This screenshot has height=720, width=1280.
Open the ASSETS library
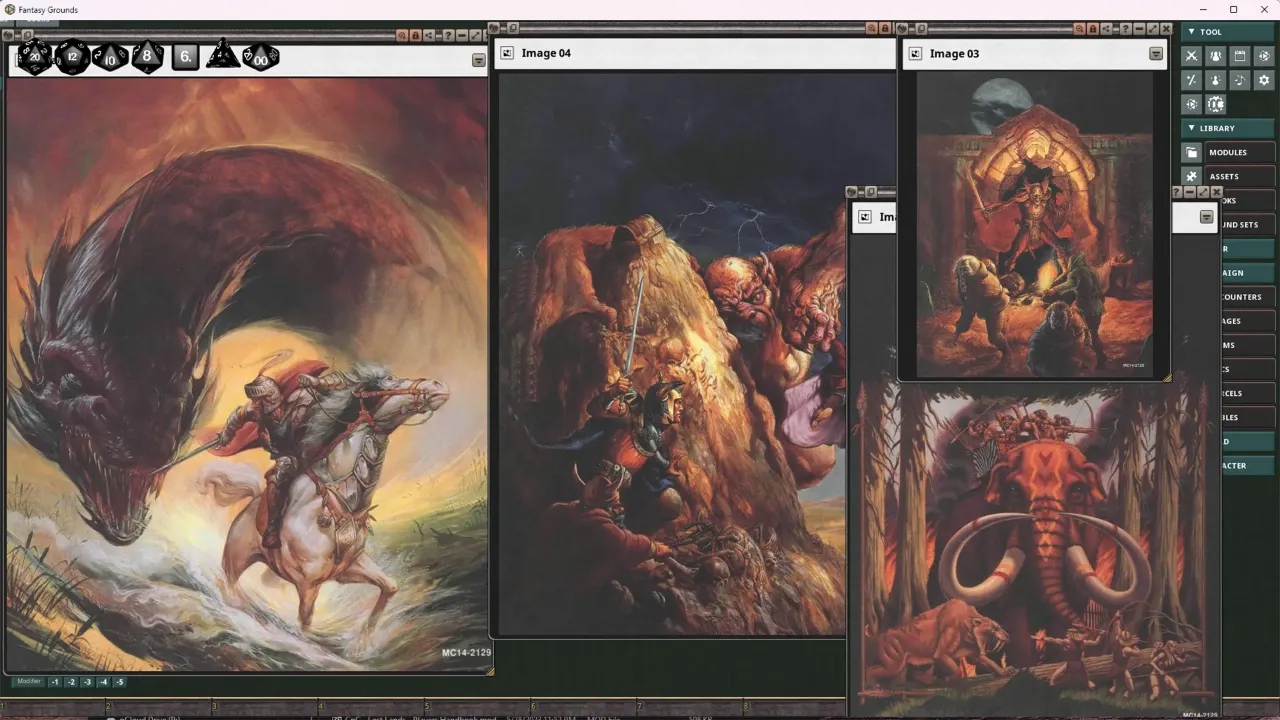(x=1240, y=176)
